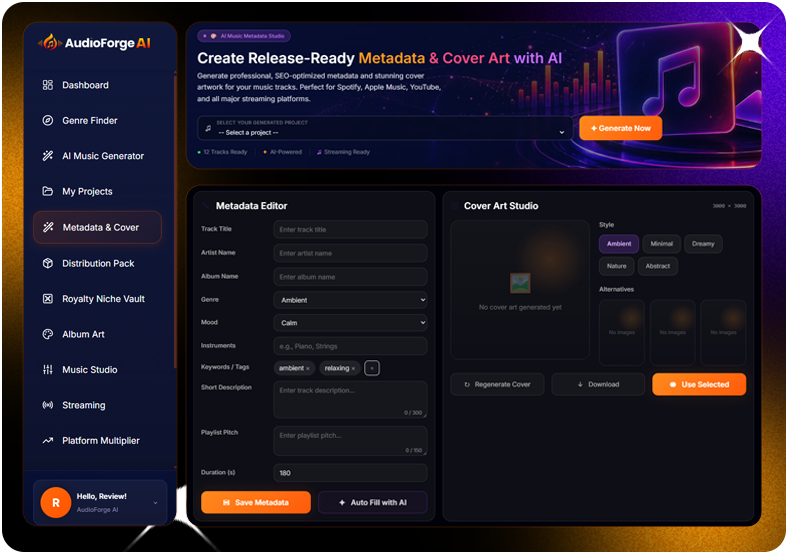Screen dimensions: 788x554
Task: Click the Album Name input field
Action: coord(351,276)
